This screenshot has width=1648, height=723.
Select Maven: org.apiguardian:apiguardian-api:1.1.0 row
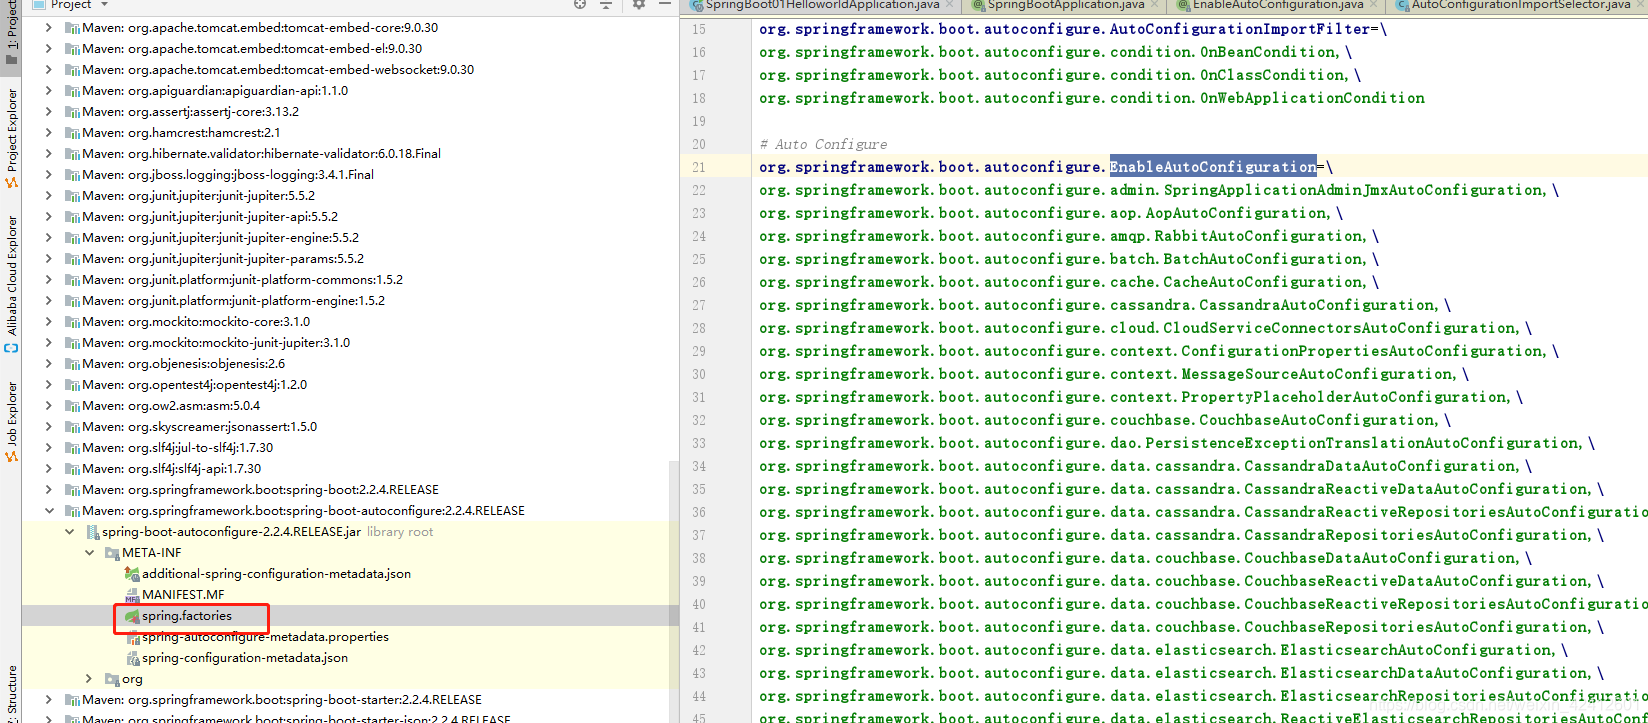pyautogui.click(x=350, y=91)
